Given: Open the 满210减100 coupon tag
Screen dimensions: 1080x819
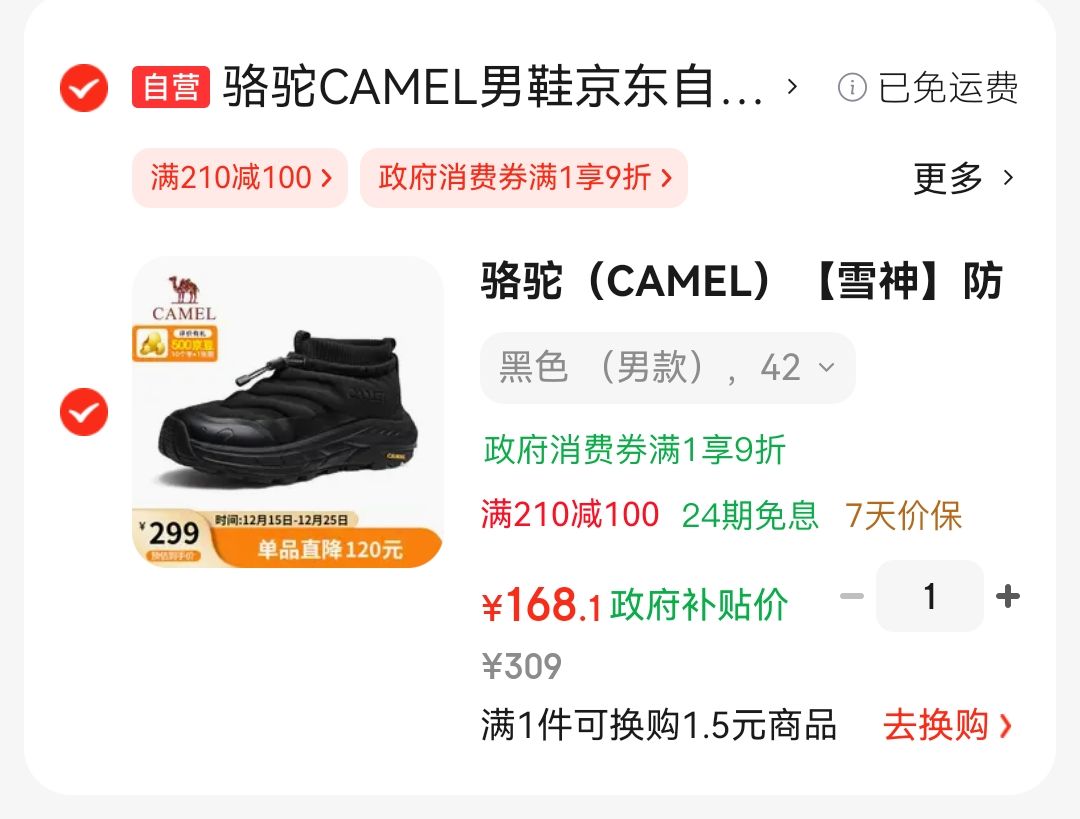Looking at the screenshot, I should click(x=240, y=178).
